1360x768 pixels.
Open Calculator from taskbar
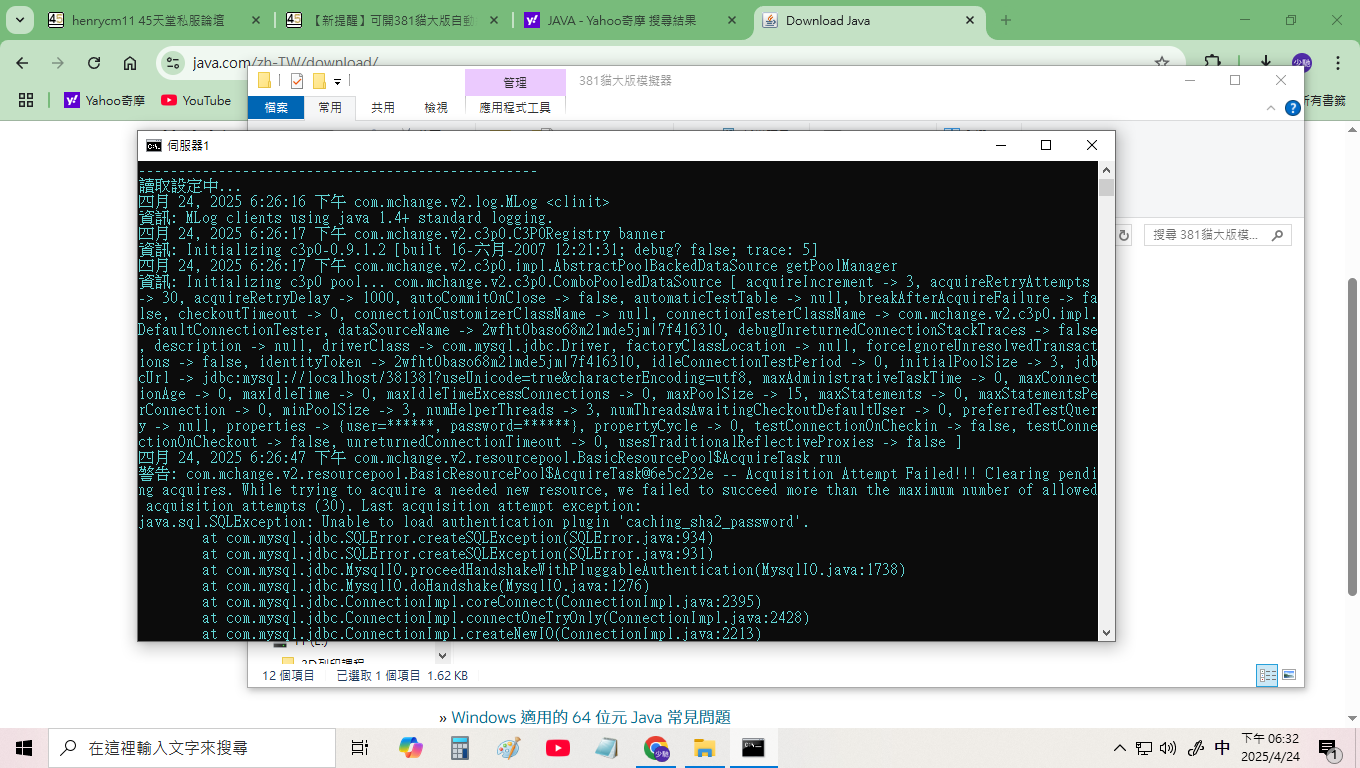click(460, 748)
